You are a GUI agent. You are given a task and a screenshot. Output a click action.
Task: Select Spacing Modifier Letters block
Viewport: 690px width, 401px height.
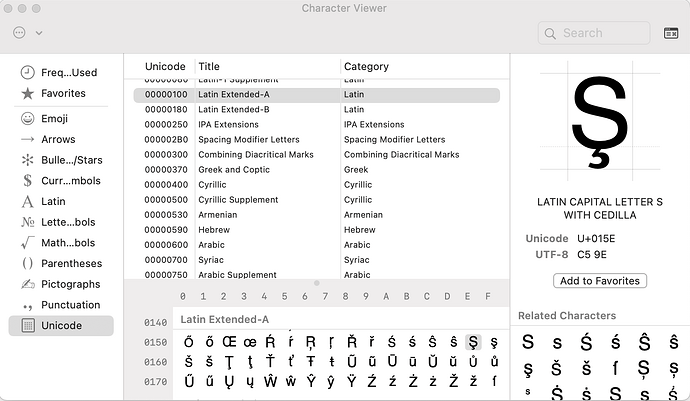pos(316,140)
